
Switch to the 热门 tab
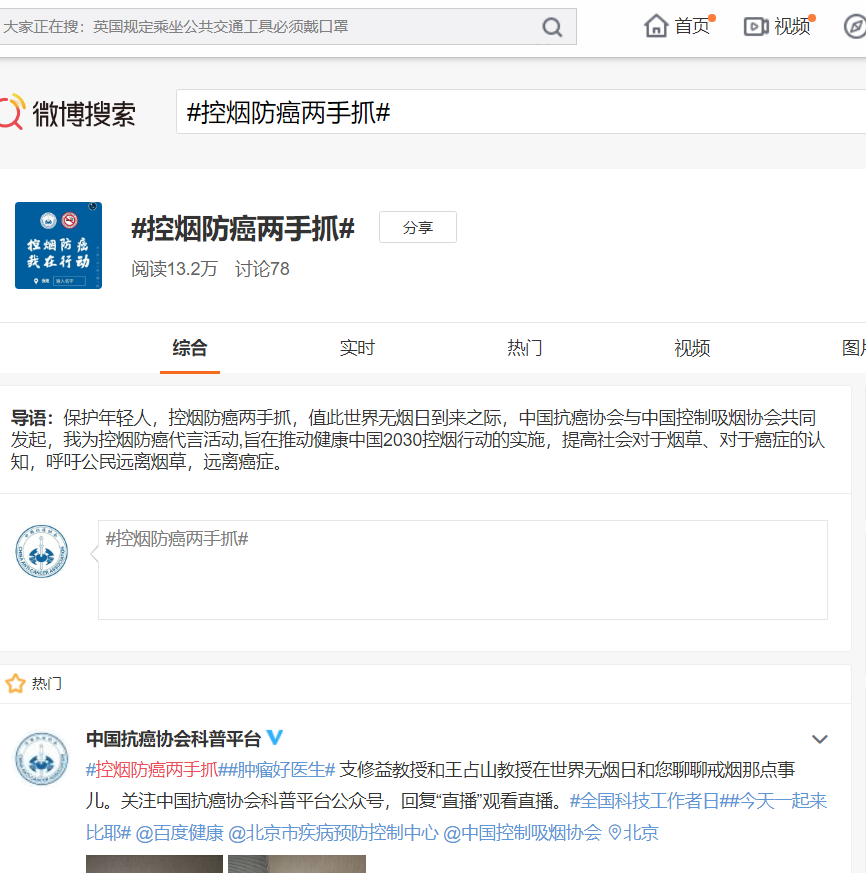524,348
